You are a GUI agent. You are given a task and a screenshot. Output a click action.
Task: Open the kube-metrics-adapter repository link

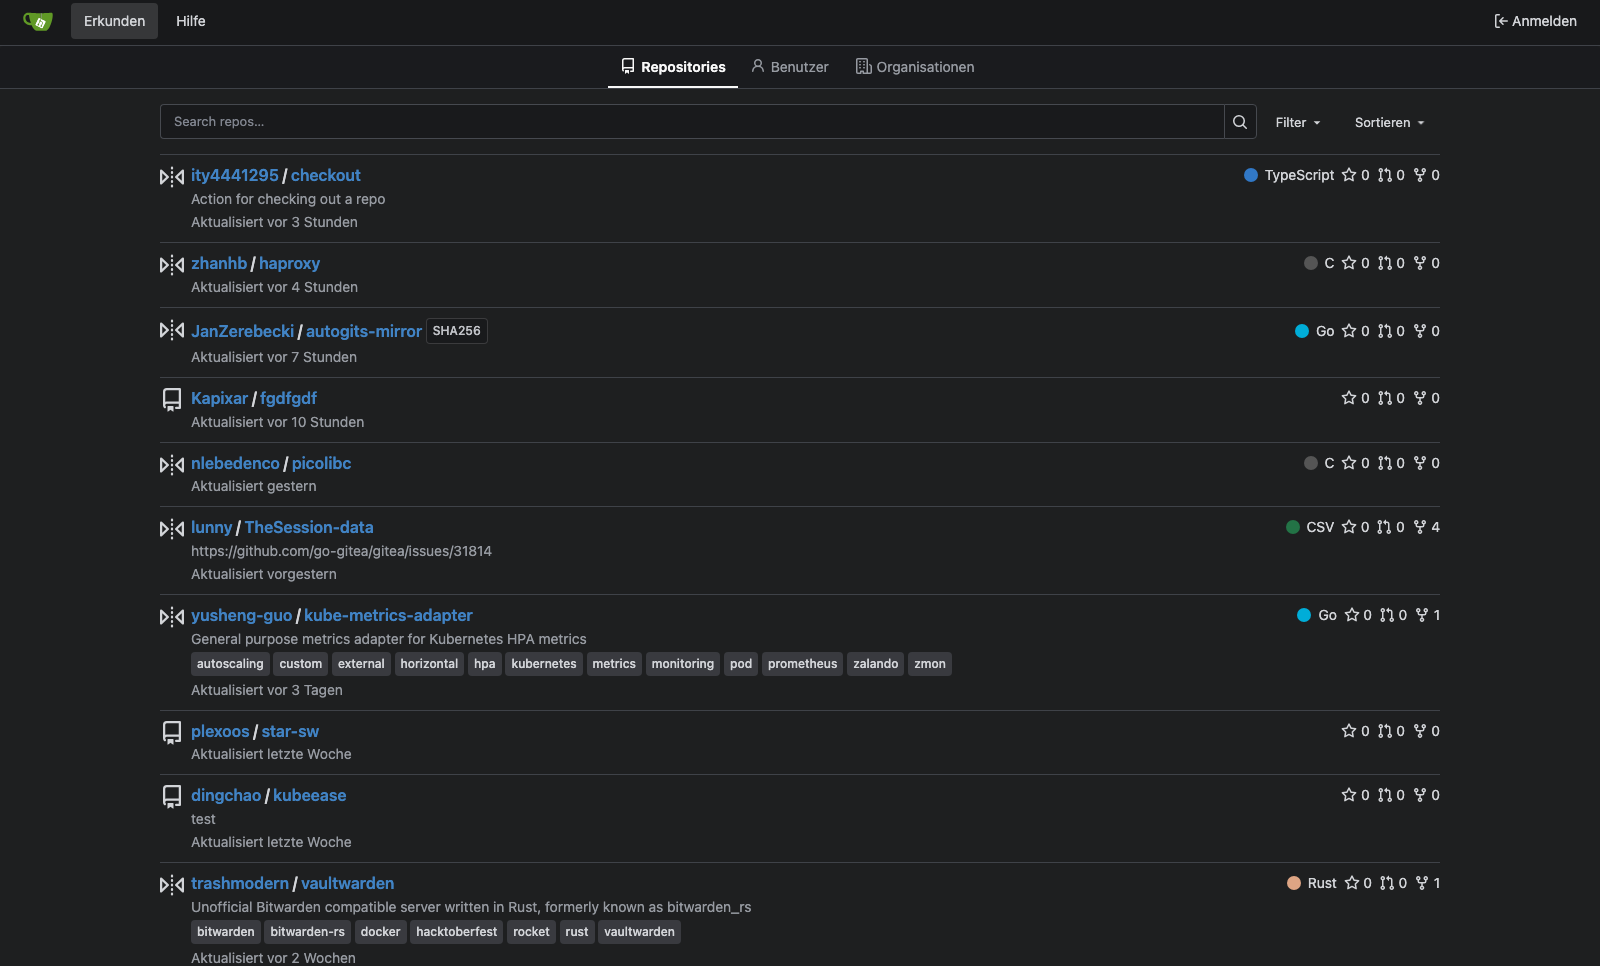(x=388, y=615)
